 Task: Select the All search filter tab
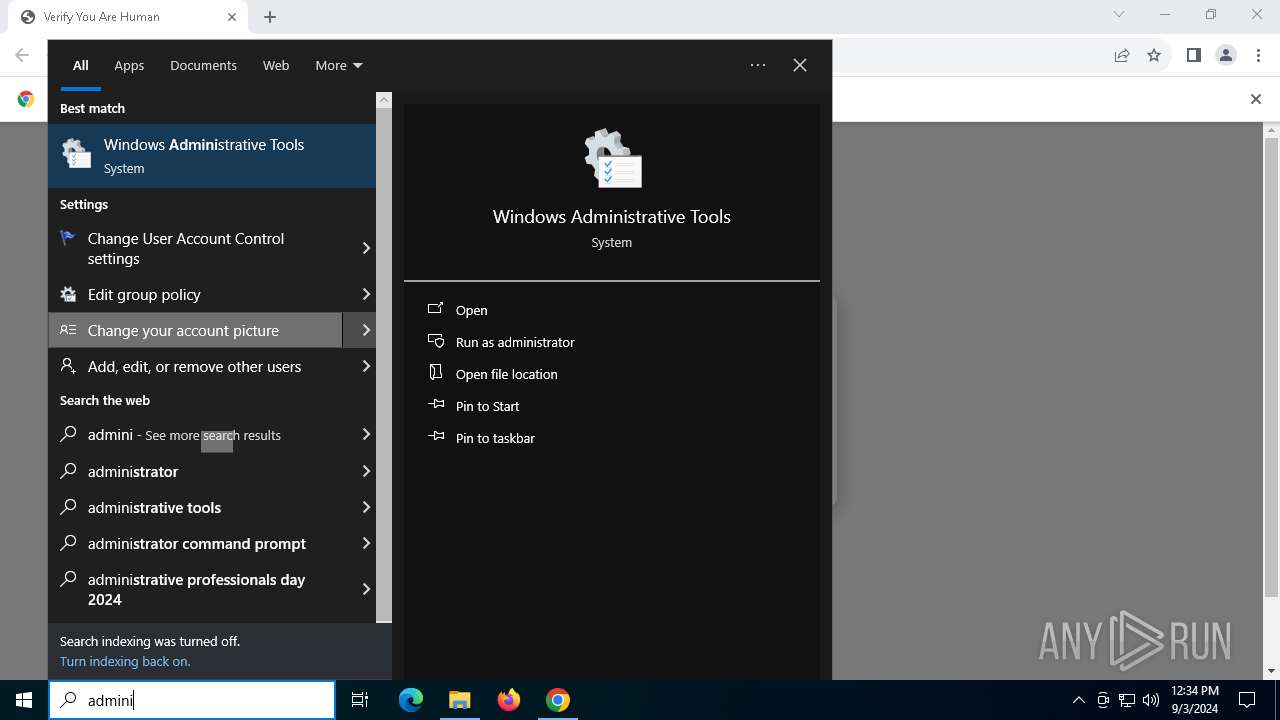[81, 65]
